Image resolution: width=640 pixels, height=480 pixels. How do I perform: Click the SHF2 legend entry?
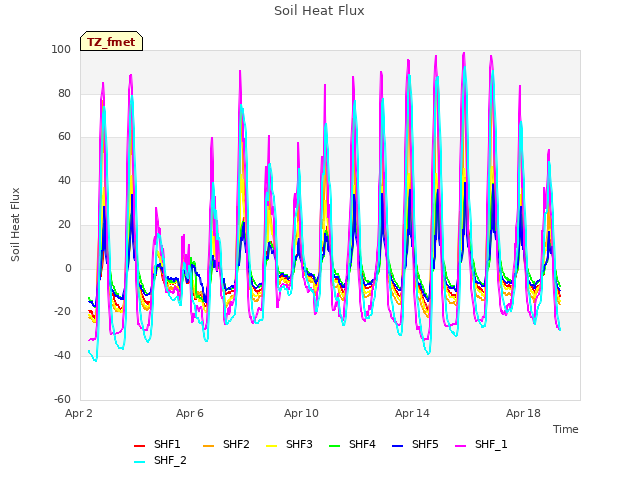(226, 444)
